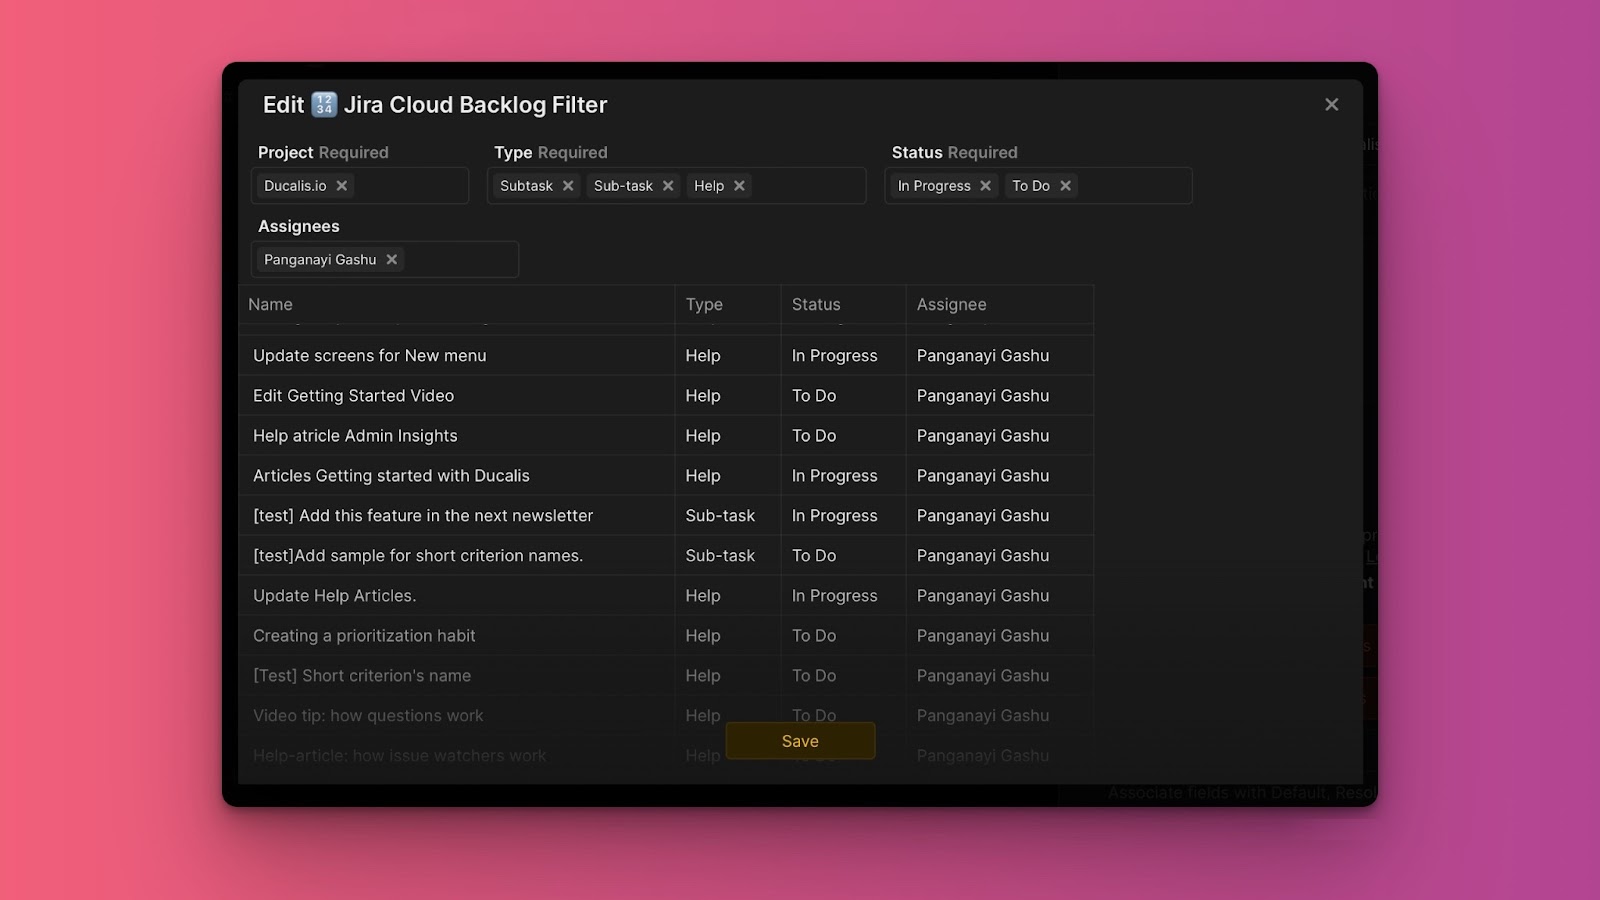Remove the Ducalis.io project tag
The height and width of the screenshot is (900, 1600).
pos(342,186)
